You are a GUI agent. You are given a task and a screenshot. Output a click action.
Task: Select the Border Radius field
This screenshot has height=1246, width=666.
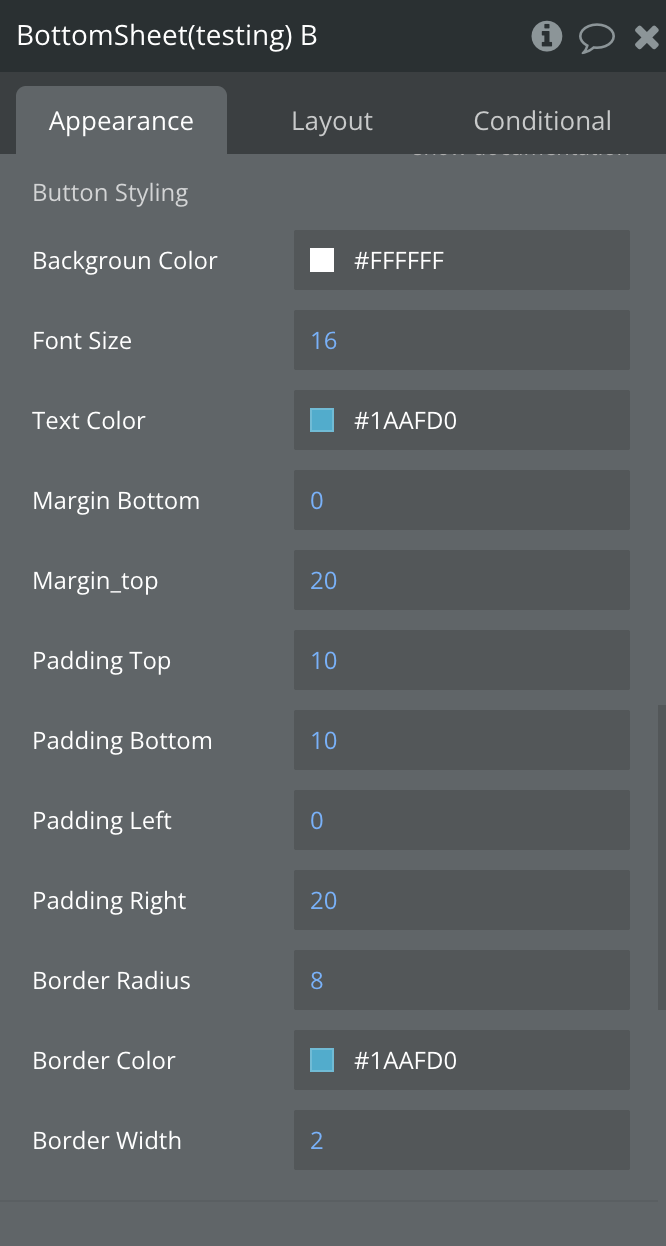[x=461, y=981]
